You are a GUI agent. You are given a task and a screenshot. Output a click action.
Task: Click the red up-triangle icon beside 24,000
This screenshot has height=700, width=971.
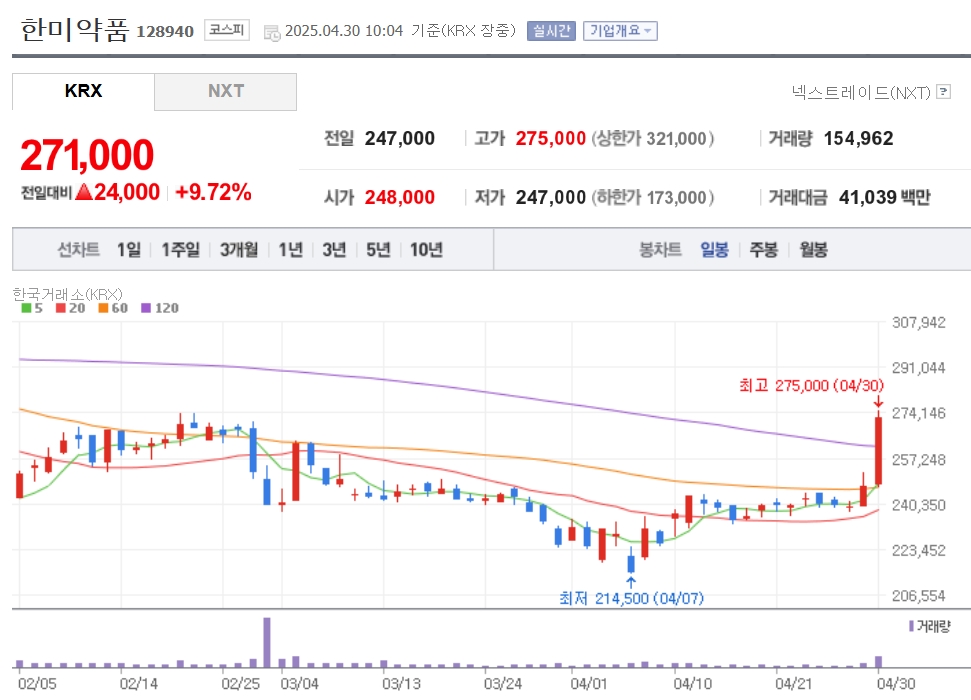click(x=84, y=192)
